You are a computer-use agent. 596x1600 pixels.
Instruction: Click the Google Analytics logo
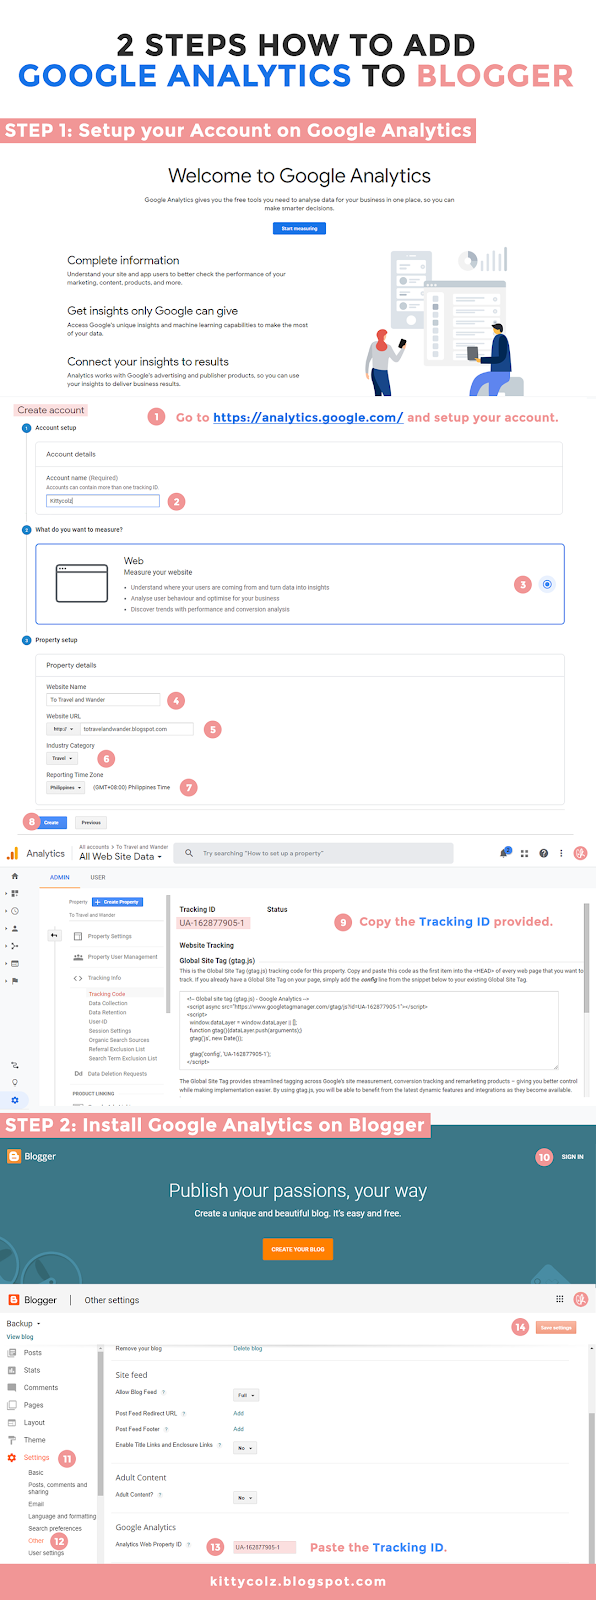coord(13,853)
